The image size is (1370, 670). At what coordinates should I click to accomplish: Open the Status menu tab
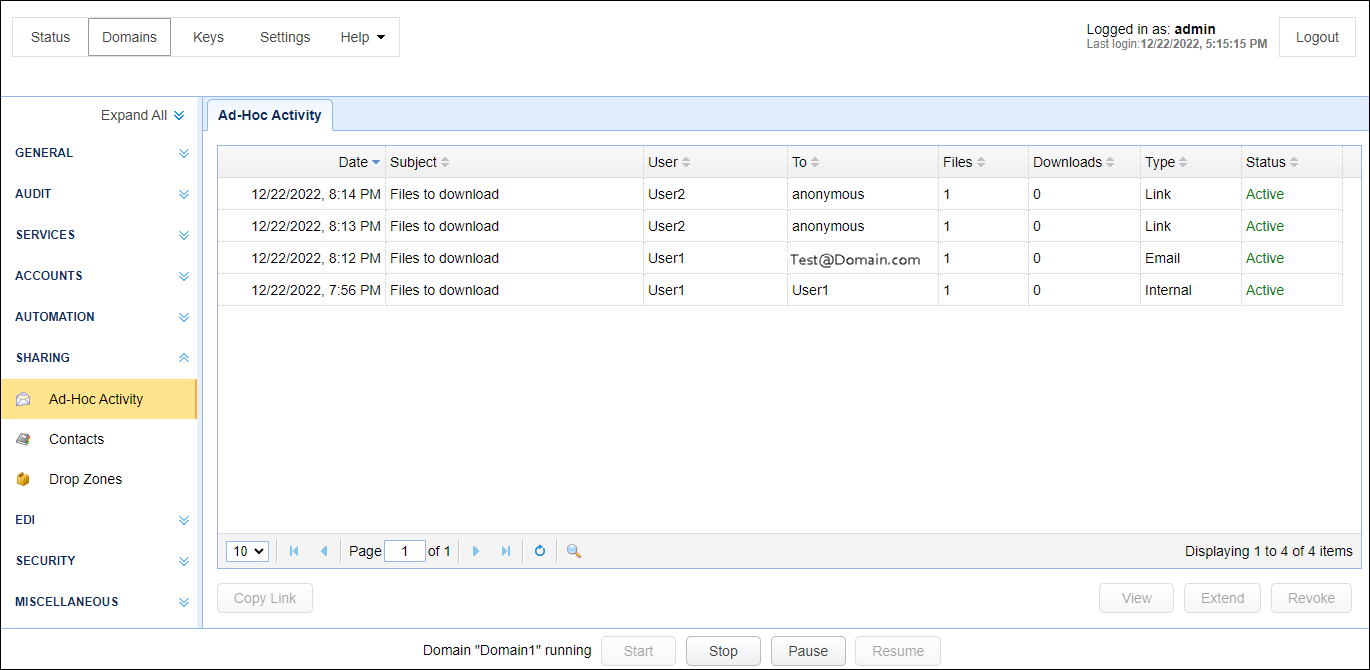(51, 37)
